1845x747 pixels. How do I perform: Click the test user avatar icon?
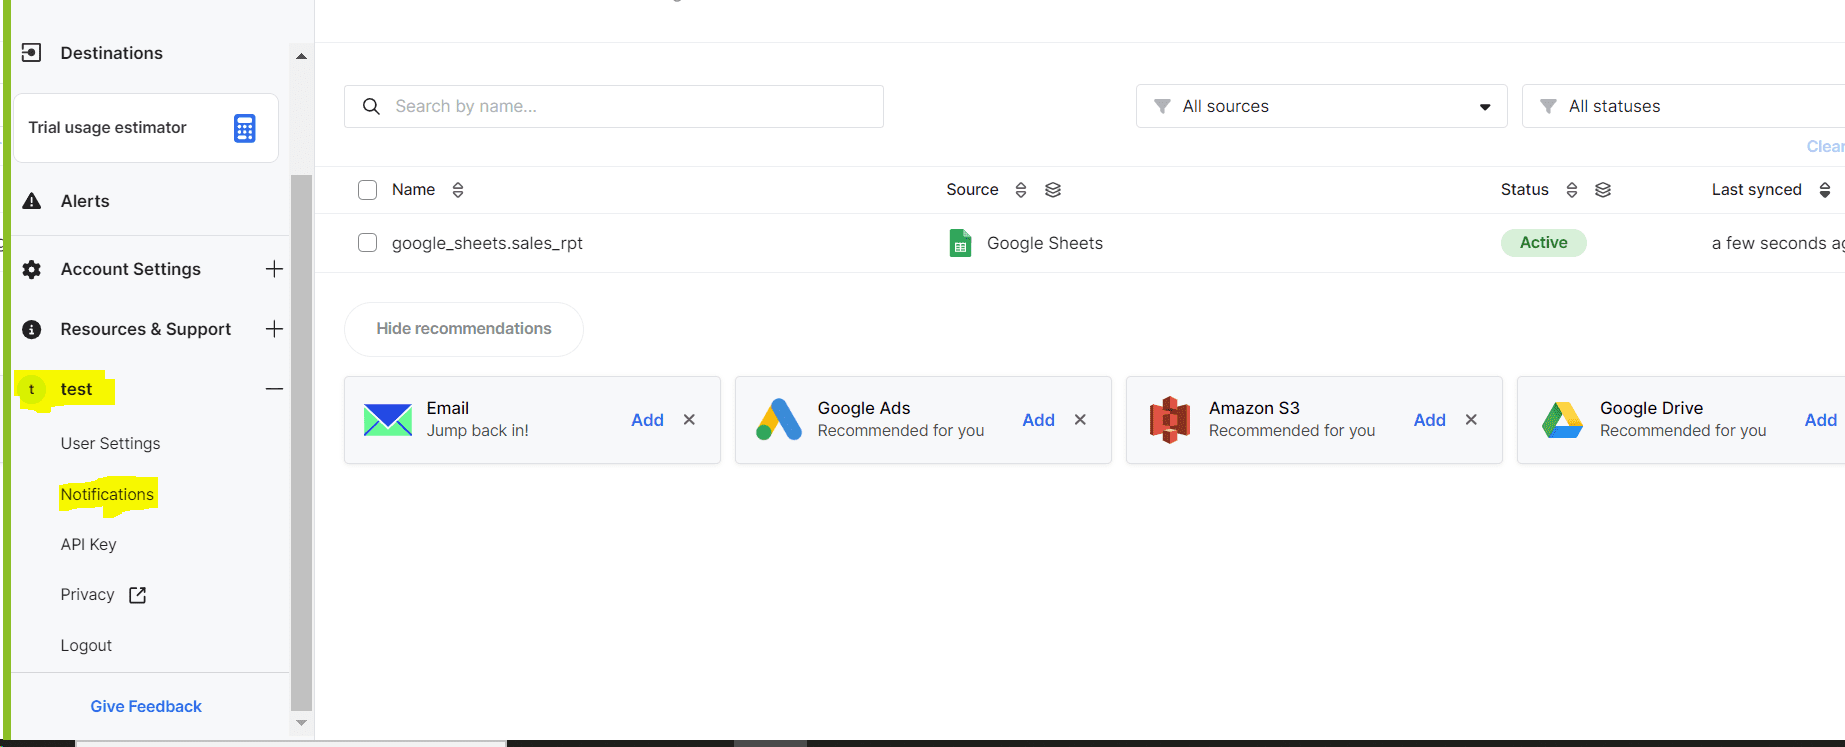(32, 389)
